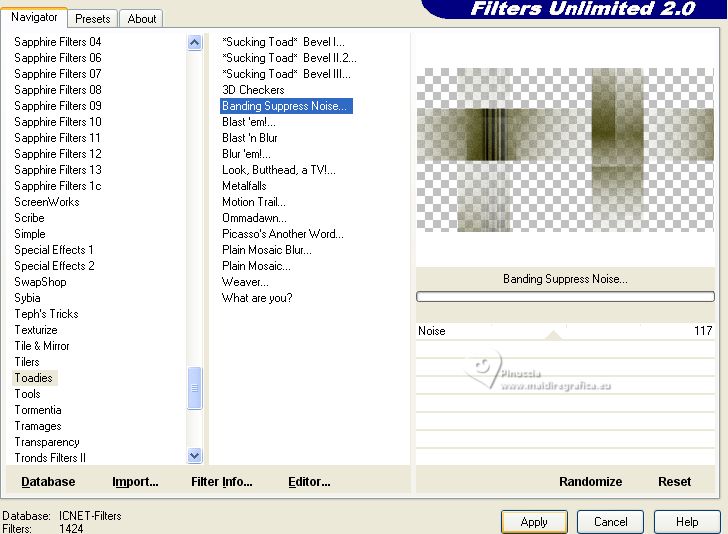
Task: Reset the filter settings
Action: click(x=675, y=482)
